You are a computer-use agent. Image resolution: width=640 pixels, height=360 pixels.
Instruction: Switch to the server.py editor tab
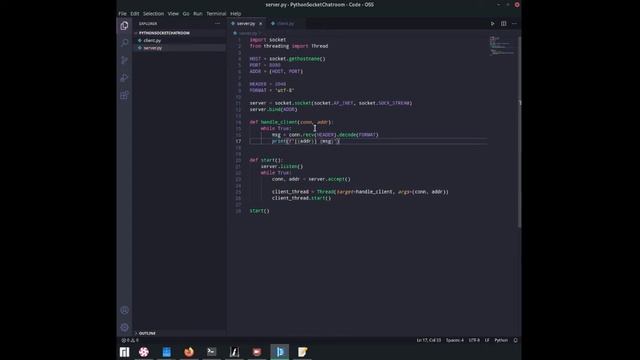(247, 24)
